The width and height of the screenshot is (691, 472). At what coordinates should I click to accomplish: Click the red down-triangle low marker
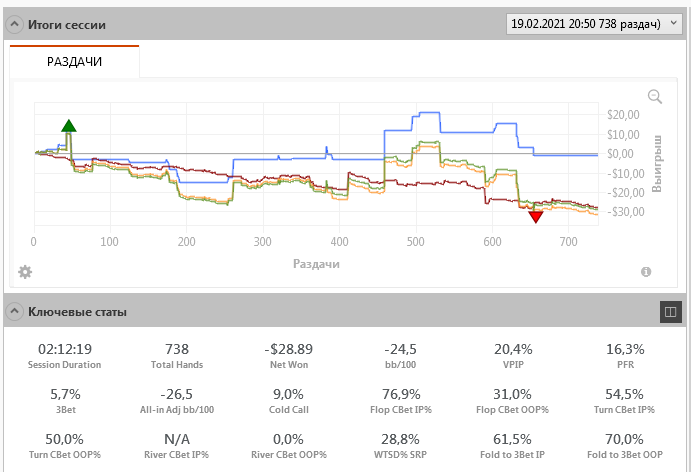[x=536, y=217]
